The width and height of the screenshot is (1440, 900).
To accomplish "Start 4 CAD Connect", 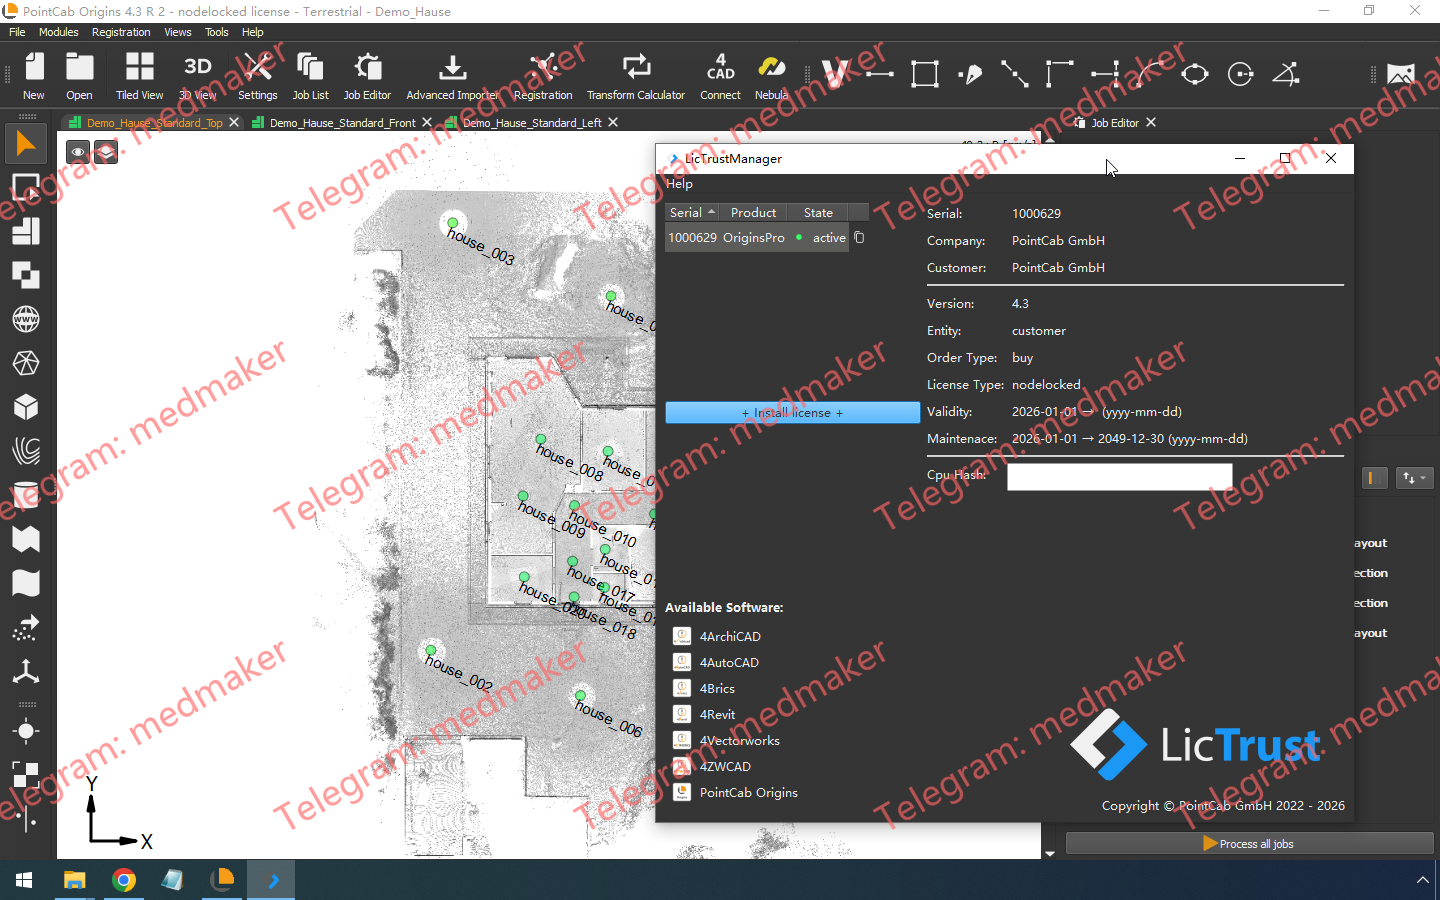I will (x=720, y=76).
